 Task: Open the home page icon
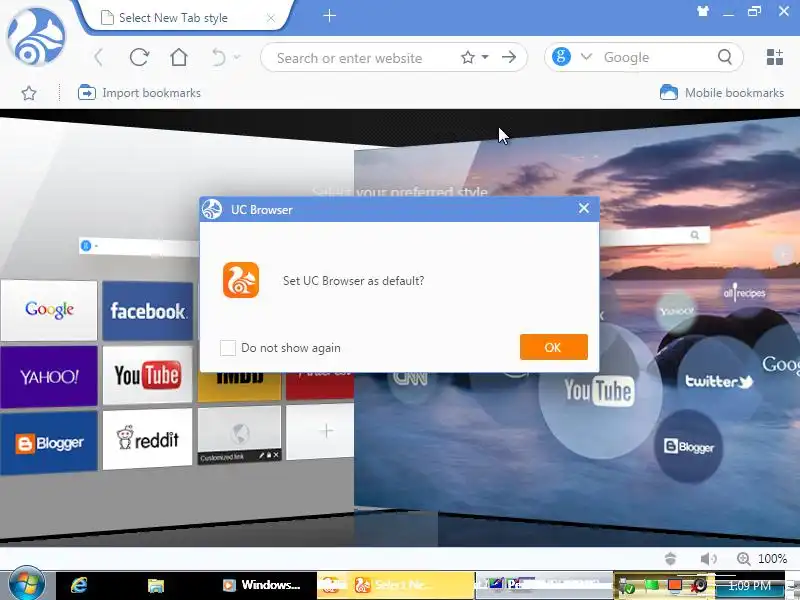[x=179, y=57]
